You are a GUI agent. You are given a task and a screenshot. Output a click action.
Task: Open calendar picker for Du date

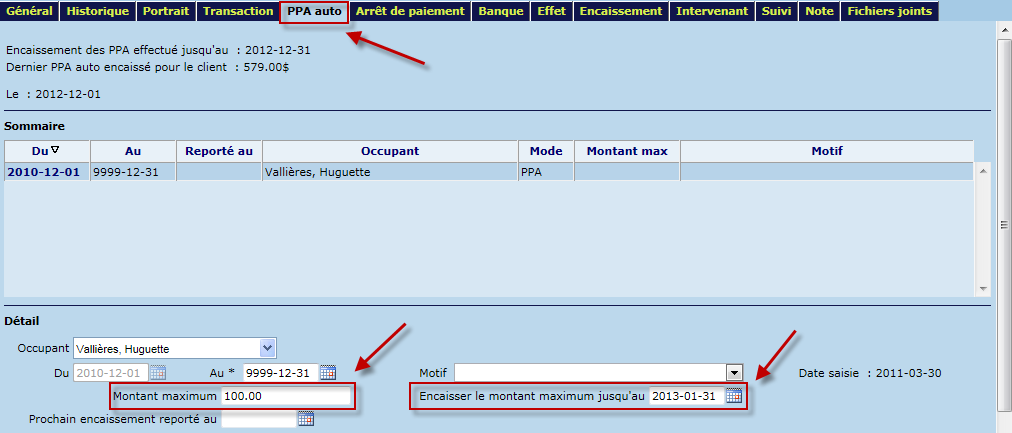click(x=158, y=373)
